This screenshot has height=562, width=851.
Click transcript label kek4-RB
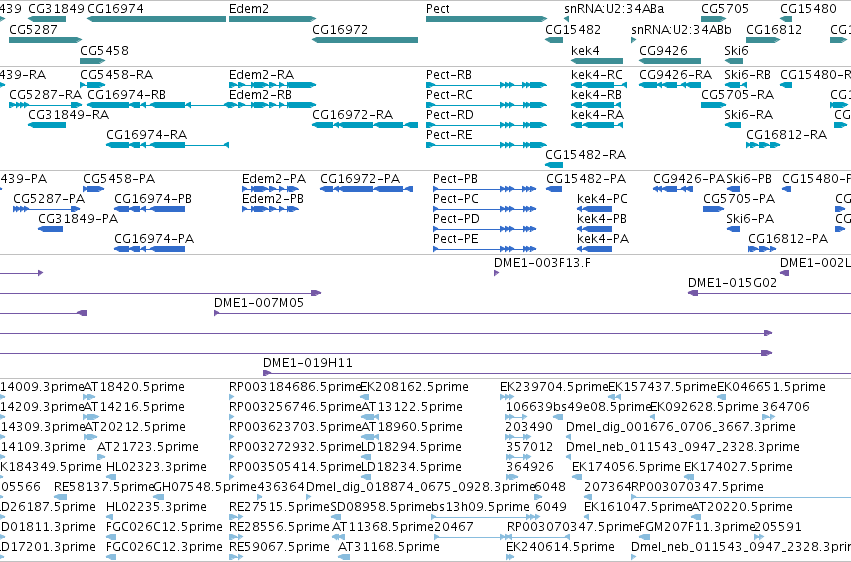[x=596, y=94]
